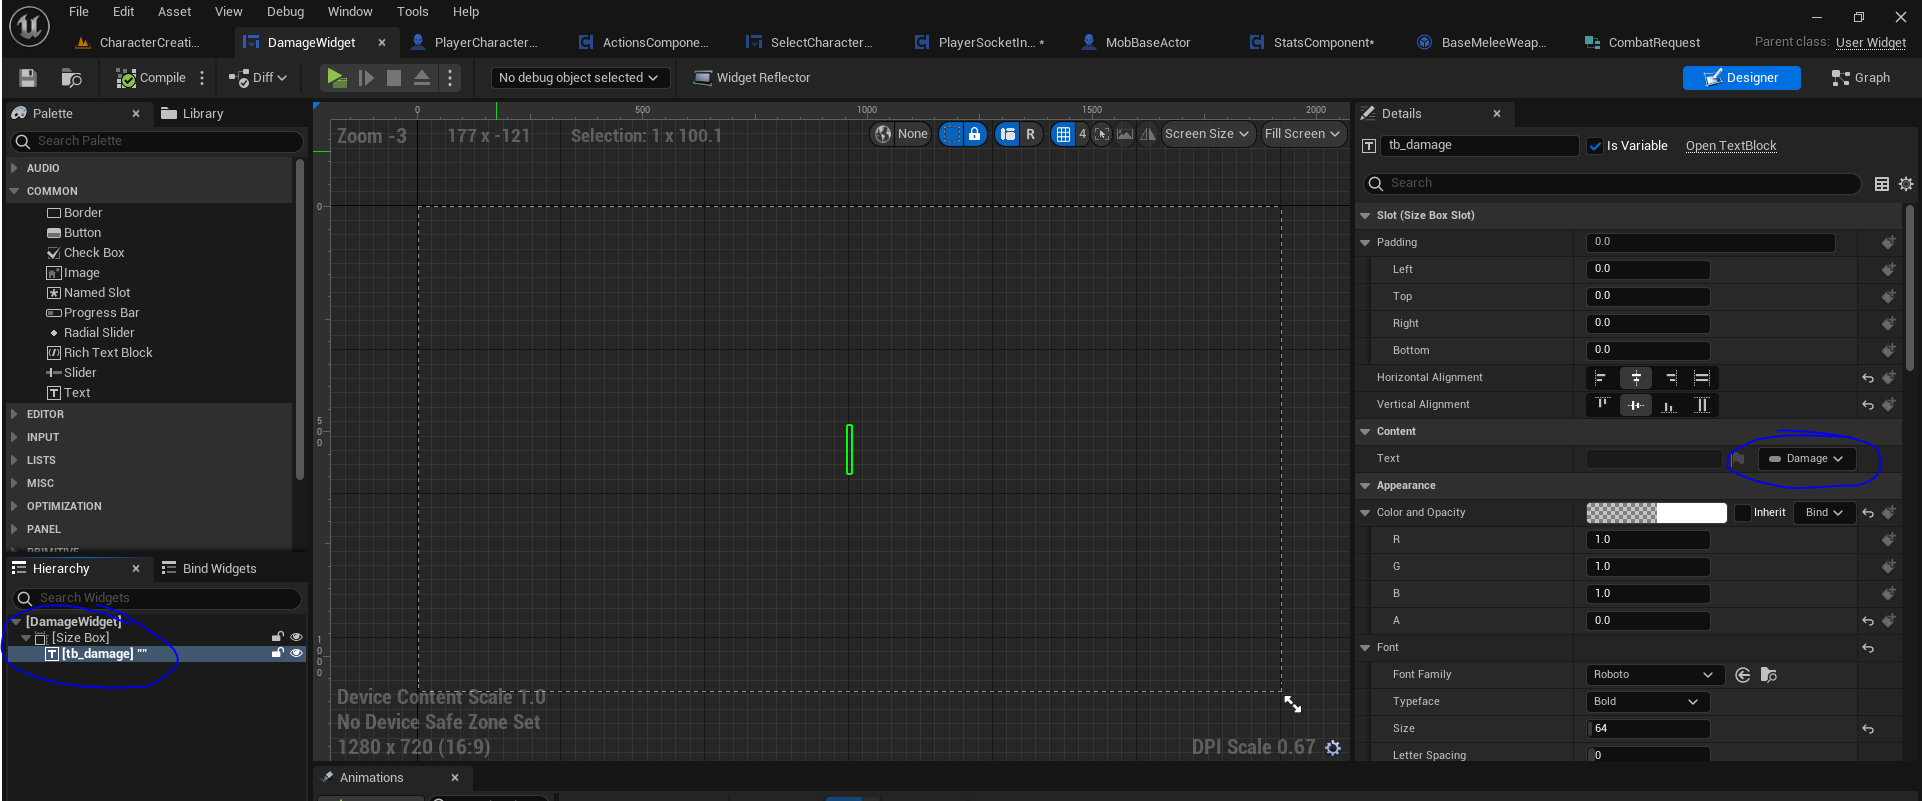This screenshot has width=1922, height=801.
Task: Set horizontal alignment to right
Action: click(x=1670, y=378)
